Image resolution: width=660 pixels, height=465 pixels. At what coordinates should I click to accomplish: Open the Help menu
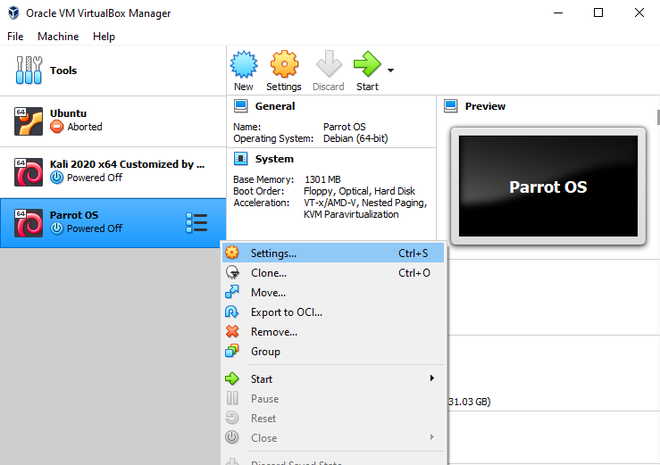pos(104,37)
